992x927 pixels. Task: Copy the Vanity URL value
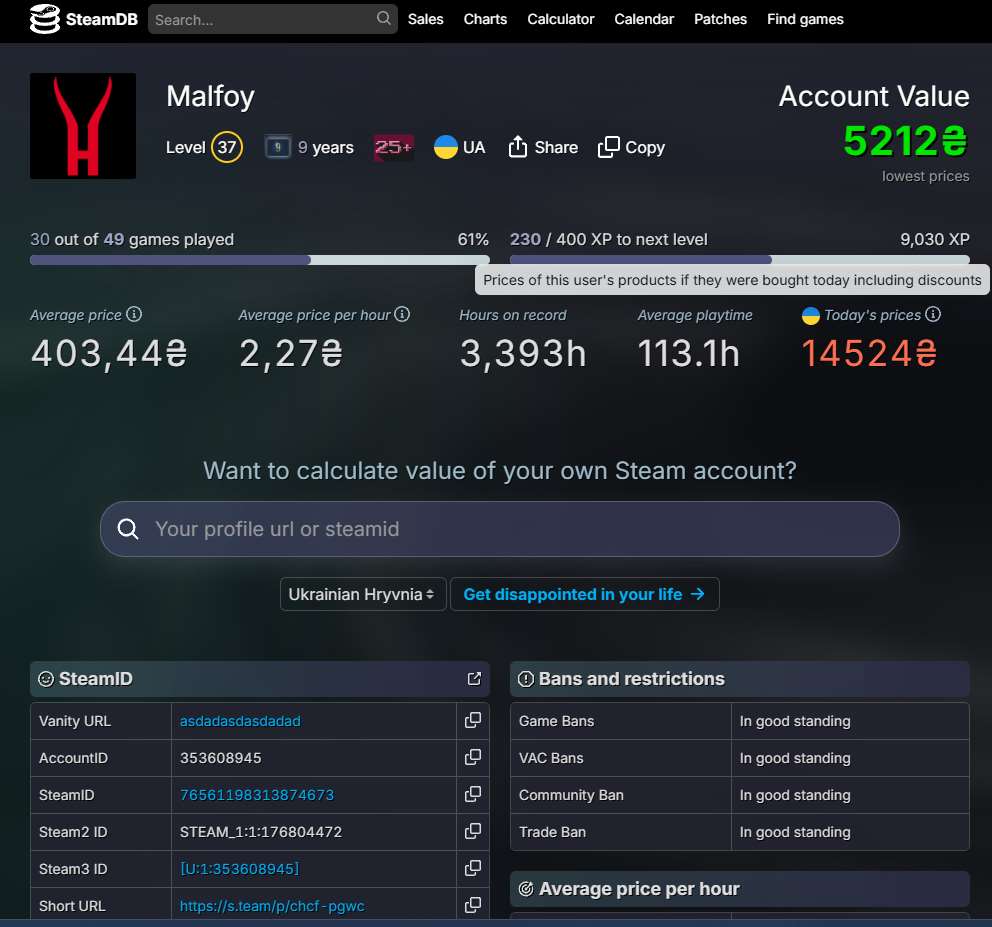click(473, 720)
